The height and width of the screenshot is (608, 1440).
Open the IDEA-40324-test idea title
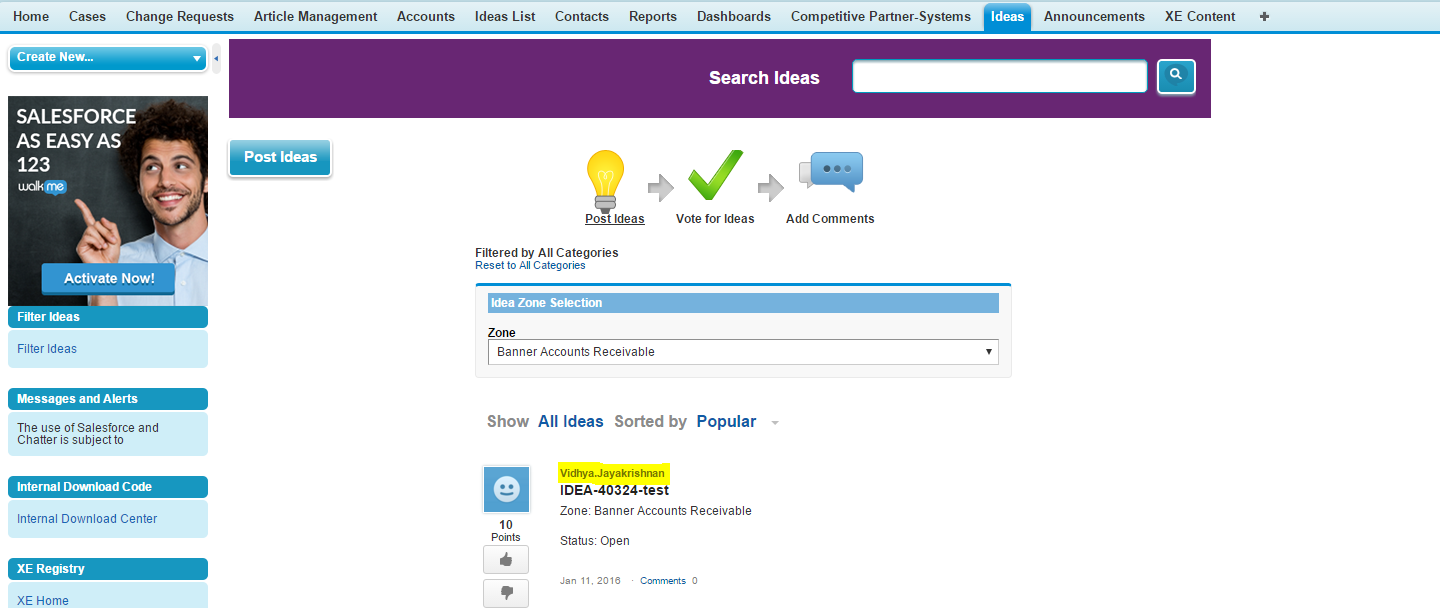[x=614, y=490]
